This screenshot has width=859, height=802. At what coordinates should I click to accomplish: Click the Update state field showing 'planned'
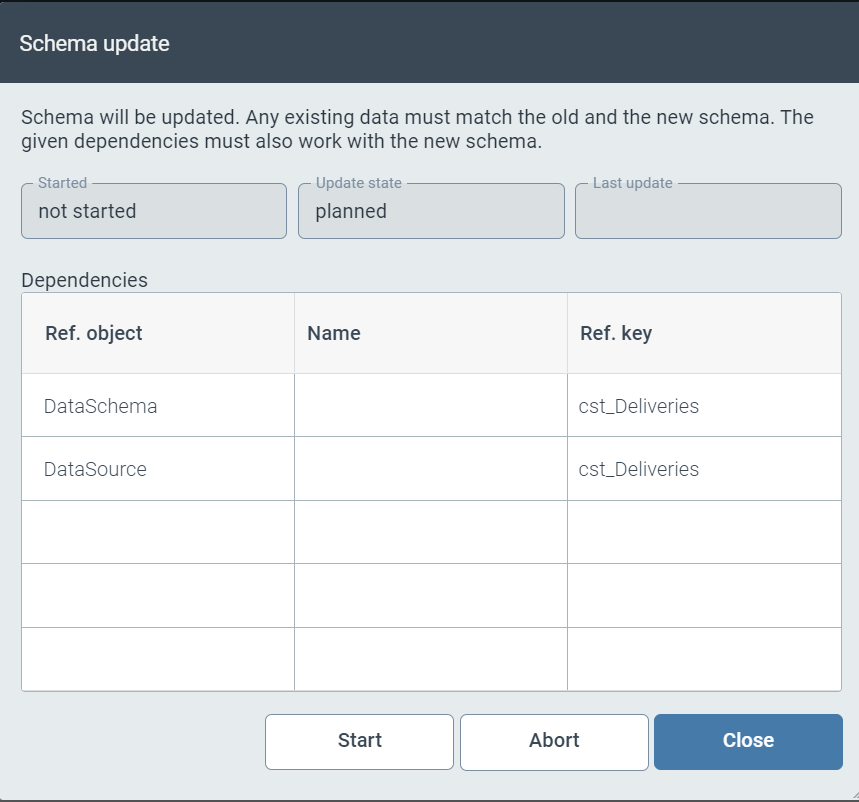coord(430,211)
